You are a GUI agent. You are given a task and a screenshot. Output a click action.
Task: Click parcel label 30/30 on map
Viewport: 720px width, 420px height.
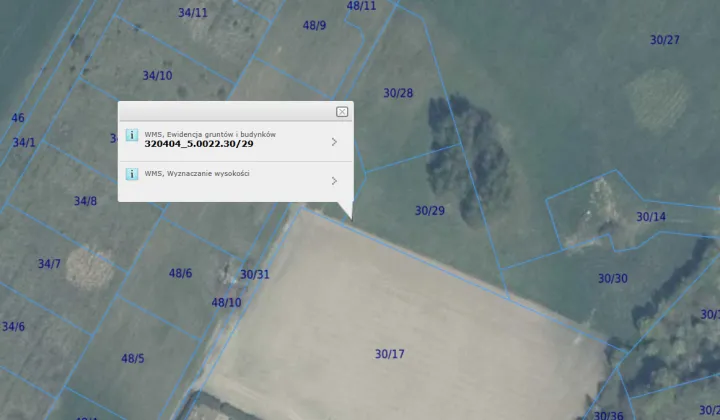point(613,279)
